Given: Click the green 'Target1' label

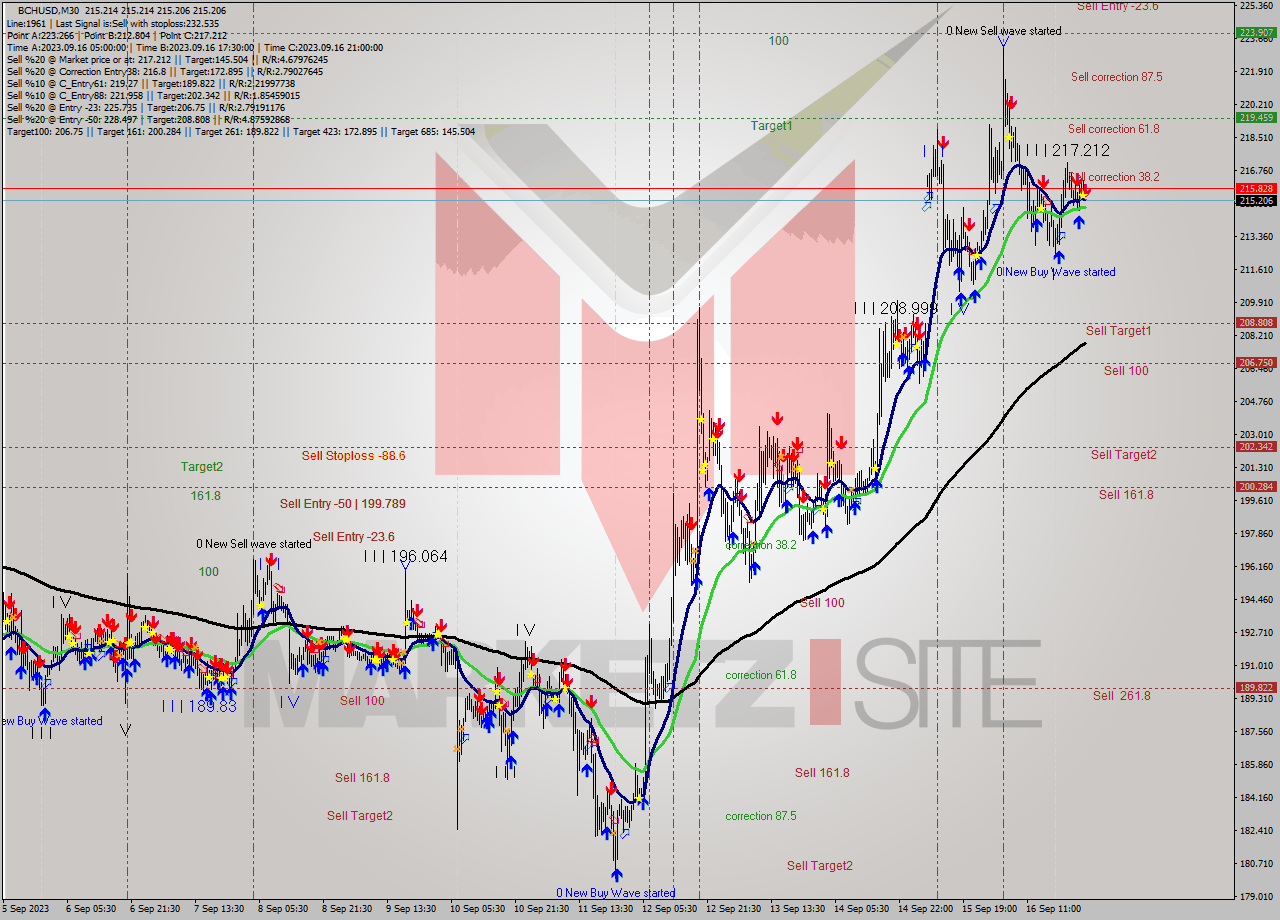Looking at the screenshot, I should click(x=772, y=126).
